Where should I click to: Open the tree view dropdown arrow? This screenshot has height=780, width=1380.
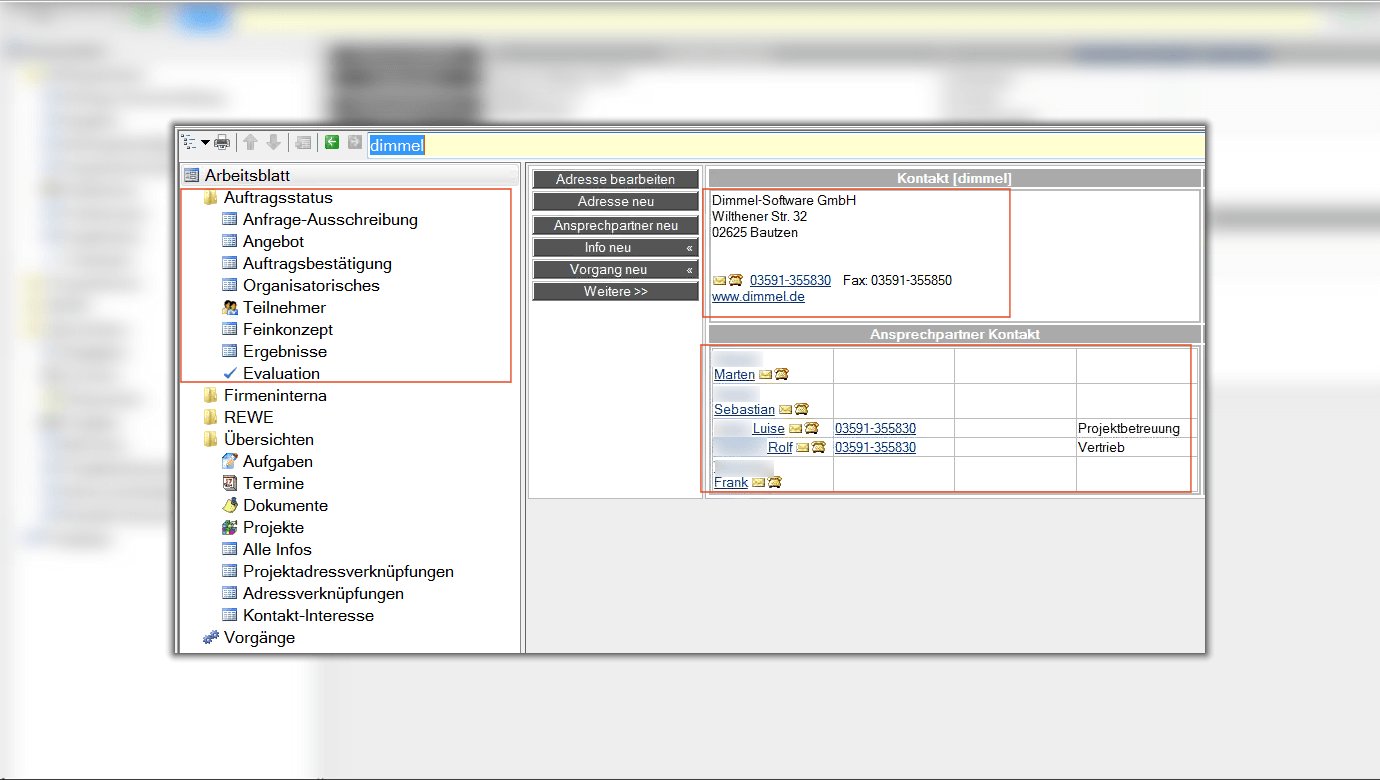click(205, 143)
